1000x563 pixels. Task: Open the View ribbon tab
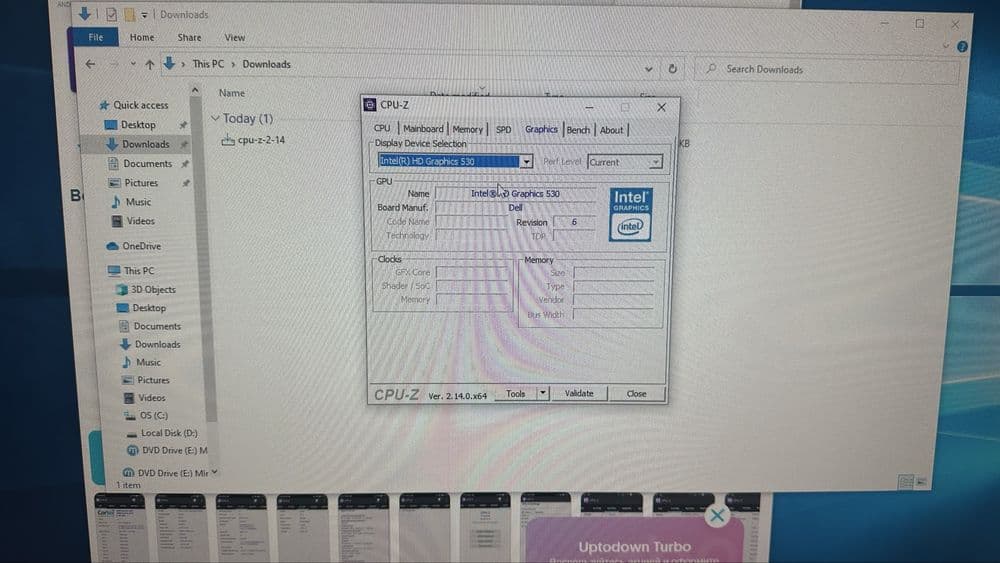tap(235, 38)
